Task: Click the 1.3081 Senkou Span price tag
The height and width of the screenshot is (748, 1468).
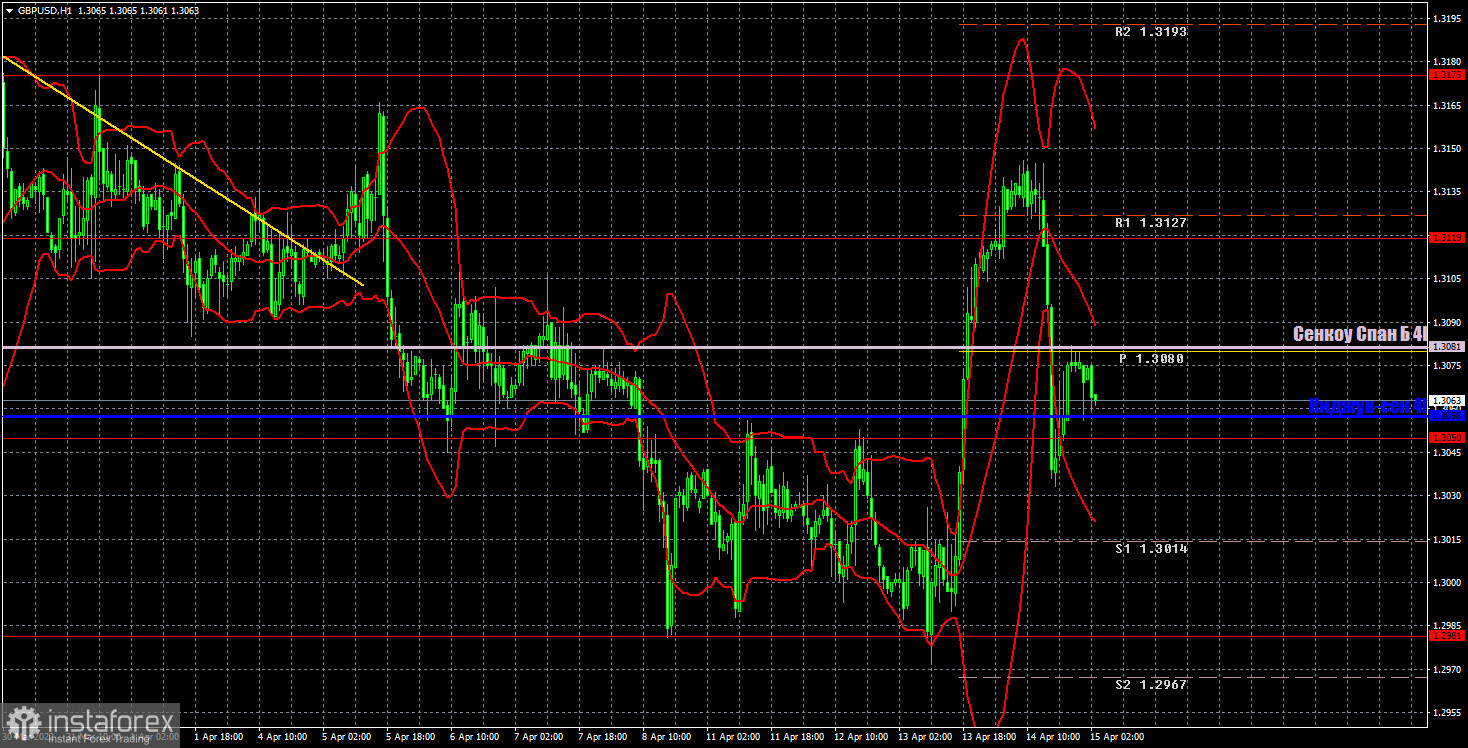Action: click(x=1447, y=347)
